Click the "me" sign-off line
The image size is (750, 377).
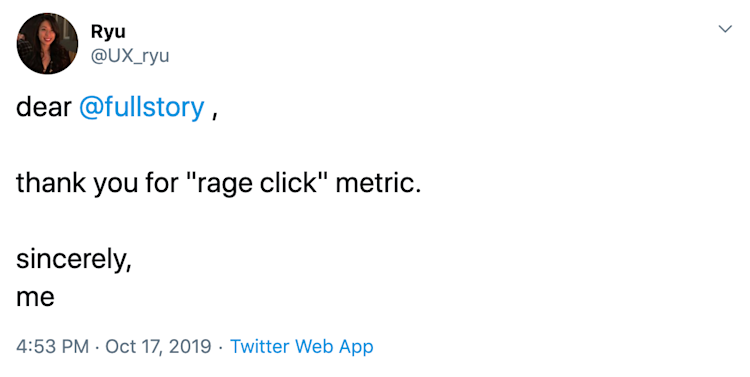click(x=35, y=298)
